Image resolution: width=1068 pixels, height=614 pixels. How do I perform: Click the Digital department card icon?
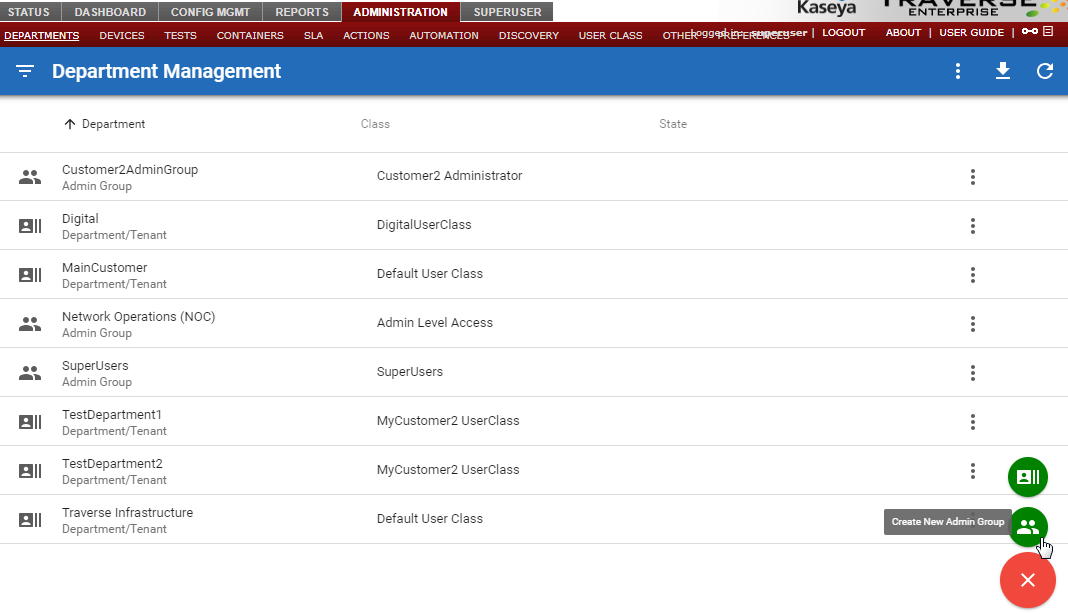pos(29,226)
